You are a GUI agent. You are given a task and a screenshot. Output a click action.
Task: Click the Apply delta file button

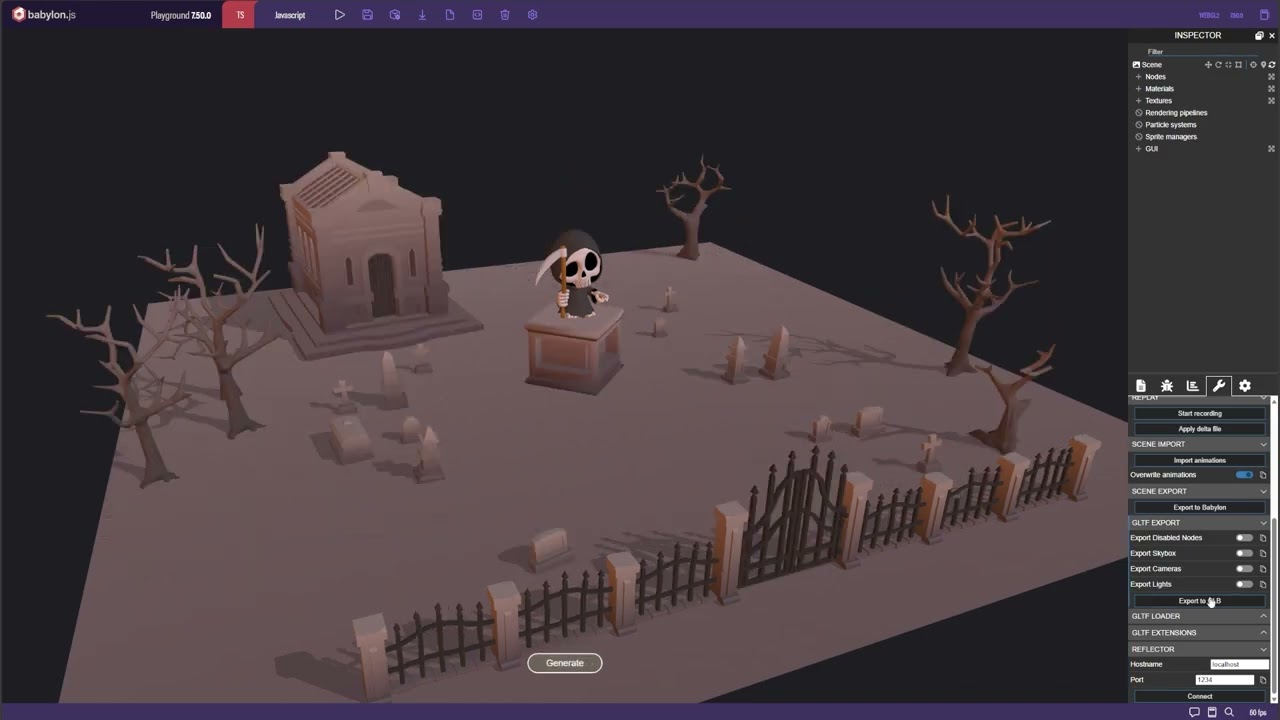1200,429
